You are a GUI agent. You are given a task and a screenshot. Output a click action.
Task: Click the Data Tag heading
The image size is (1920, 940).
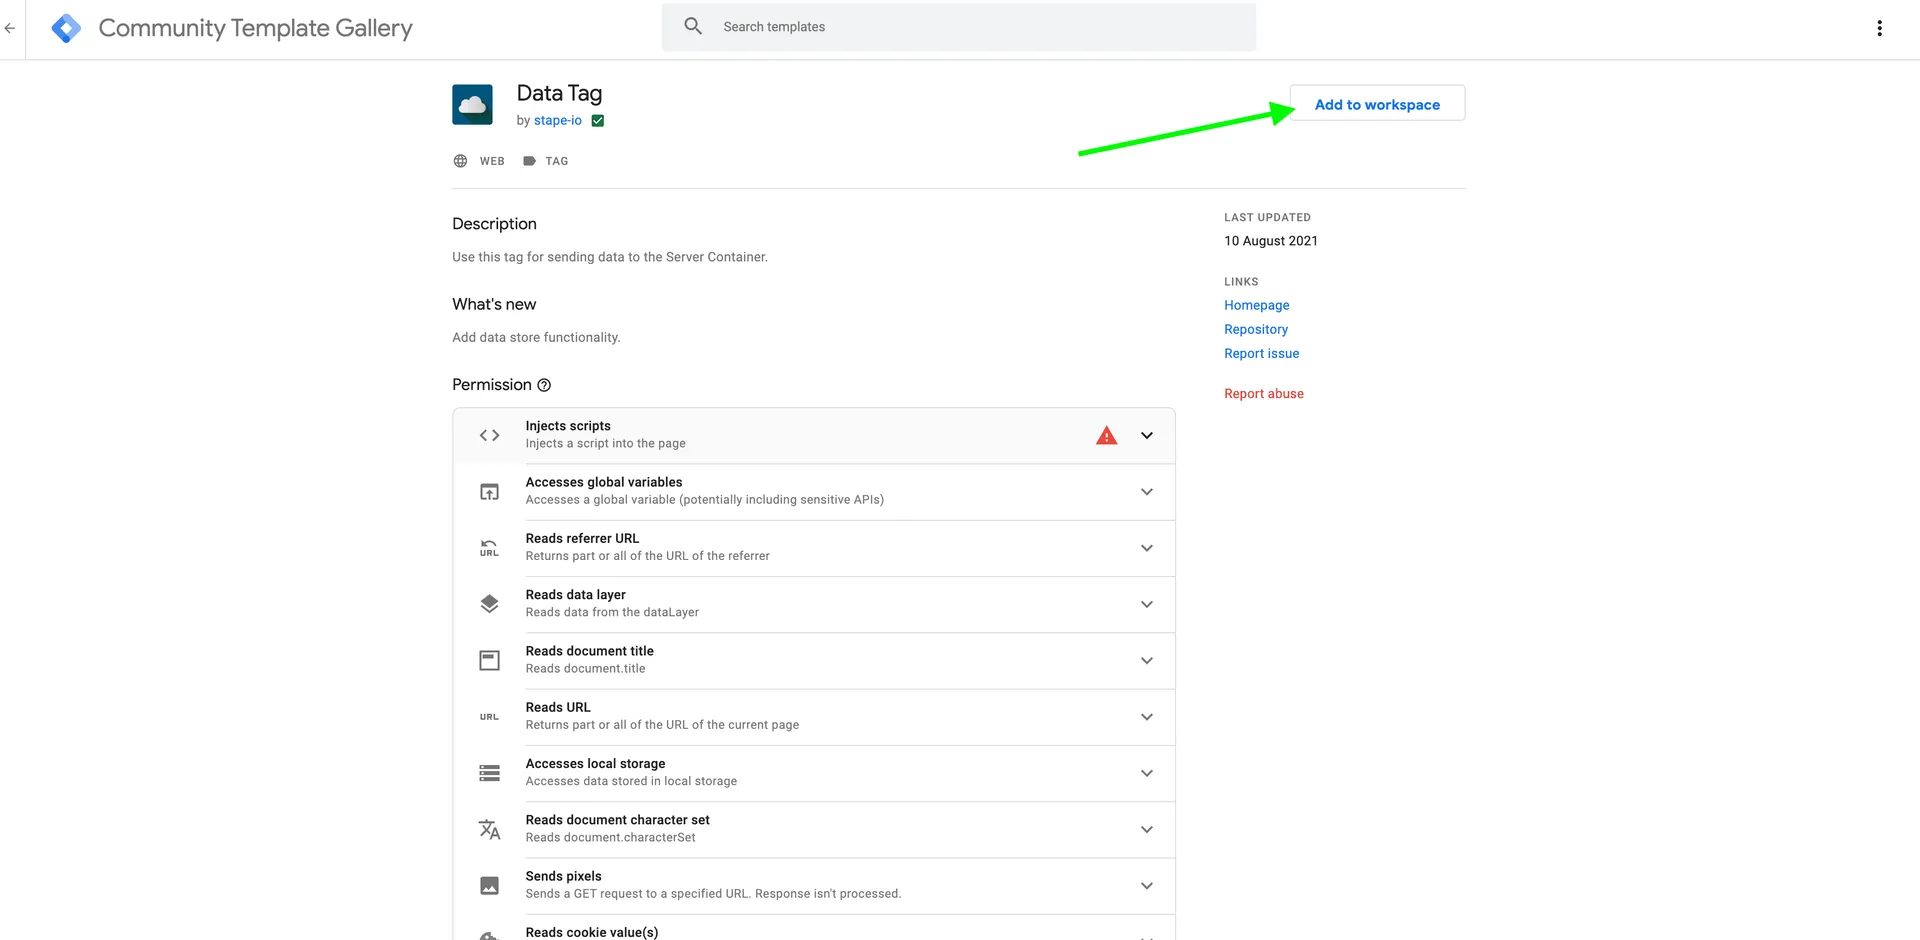tap(559, 93)
